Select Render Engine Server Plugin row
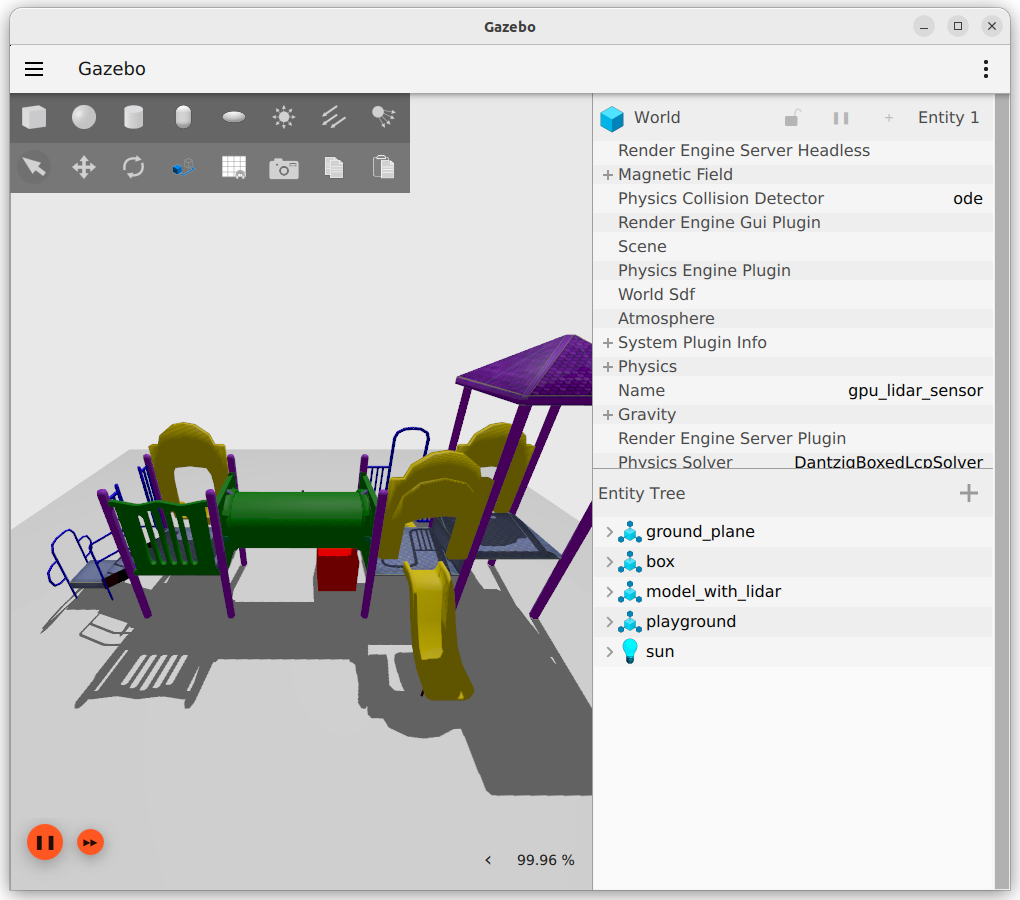 click(793, 438)
